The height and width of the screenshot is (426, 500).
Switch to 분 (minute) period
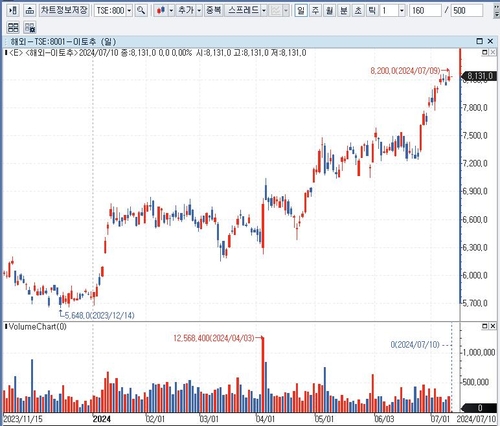[x=343, y=11]
